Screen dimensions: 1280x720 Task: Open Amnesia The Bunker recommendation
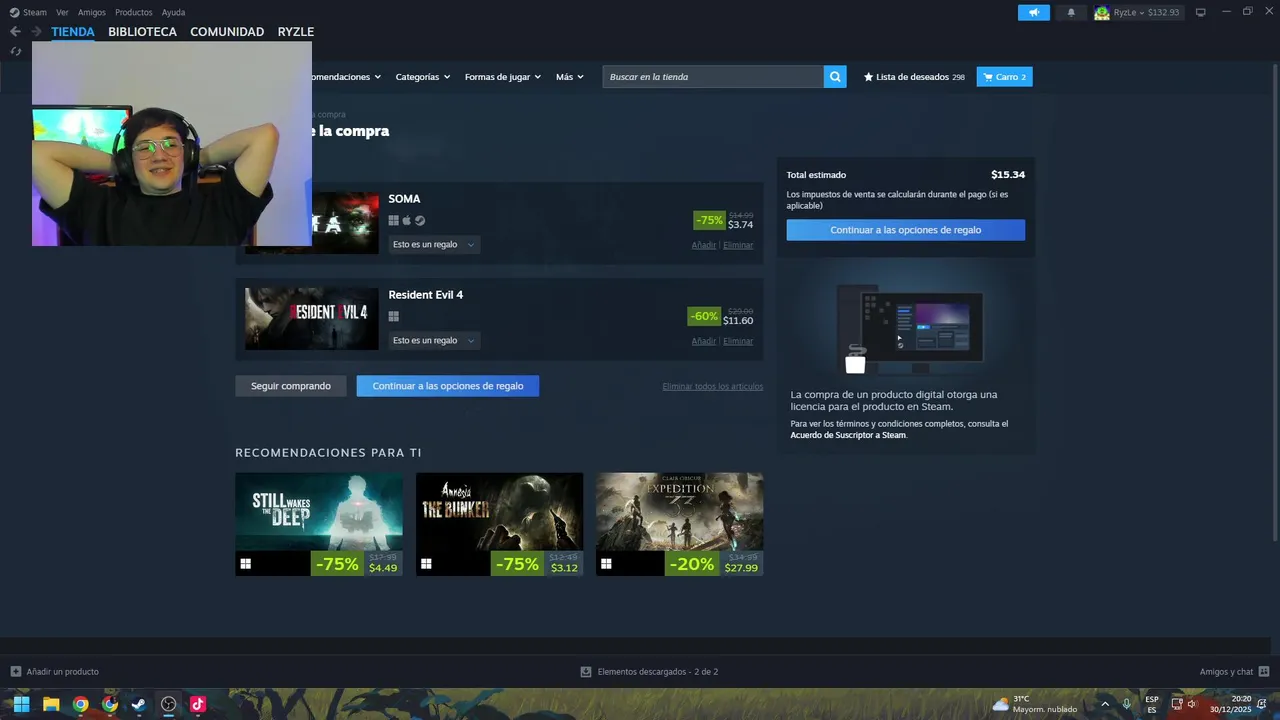tap(499, 524)
